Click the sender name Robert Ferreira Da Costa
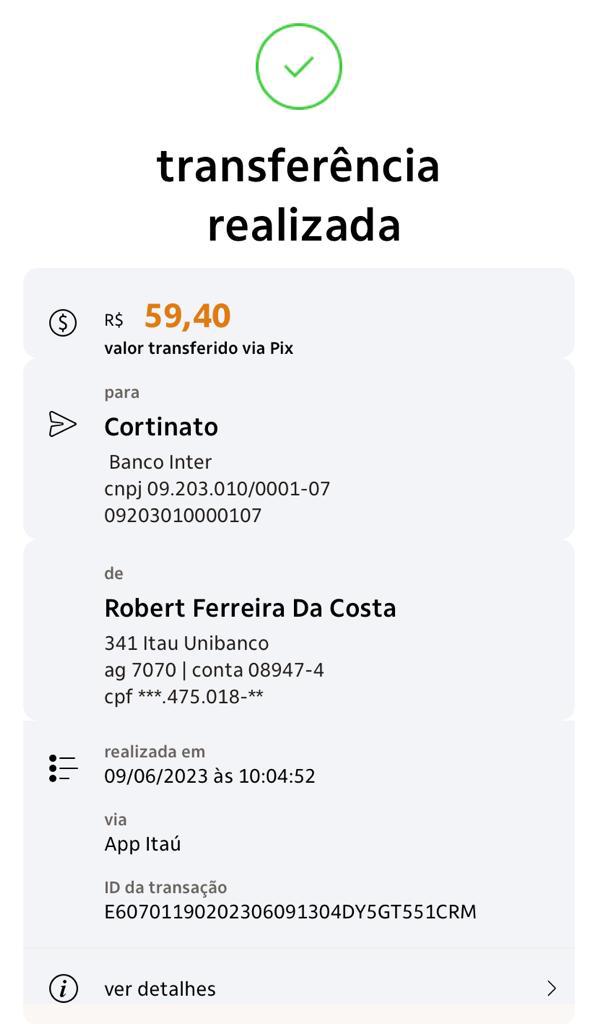Image resolution: width=598 pixels, height=1024 pixels. coord(250,608)
